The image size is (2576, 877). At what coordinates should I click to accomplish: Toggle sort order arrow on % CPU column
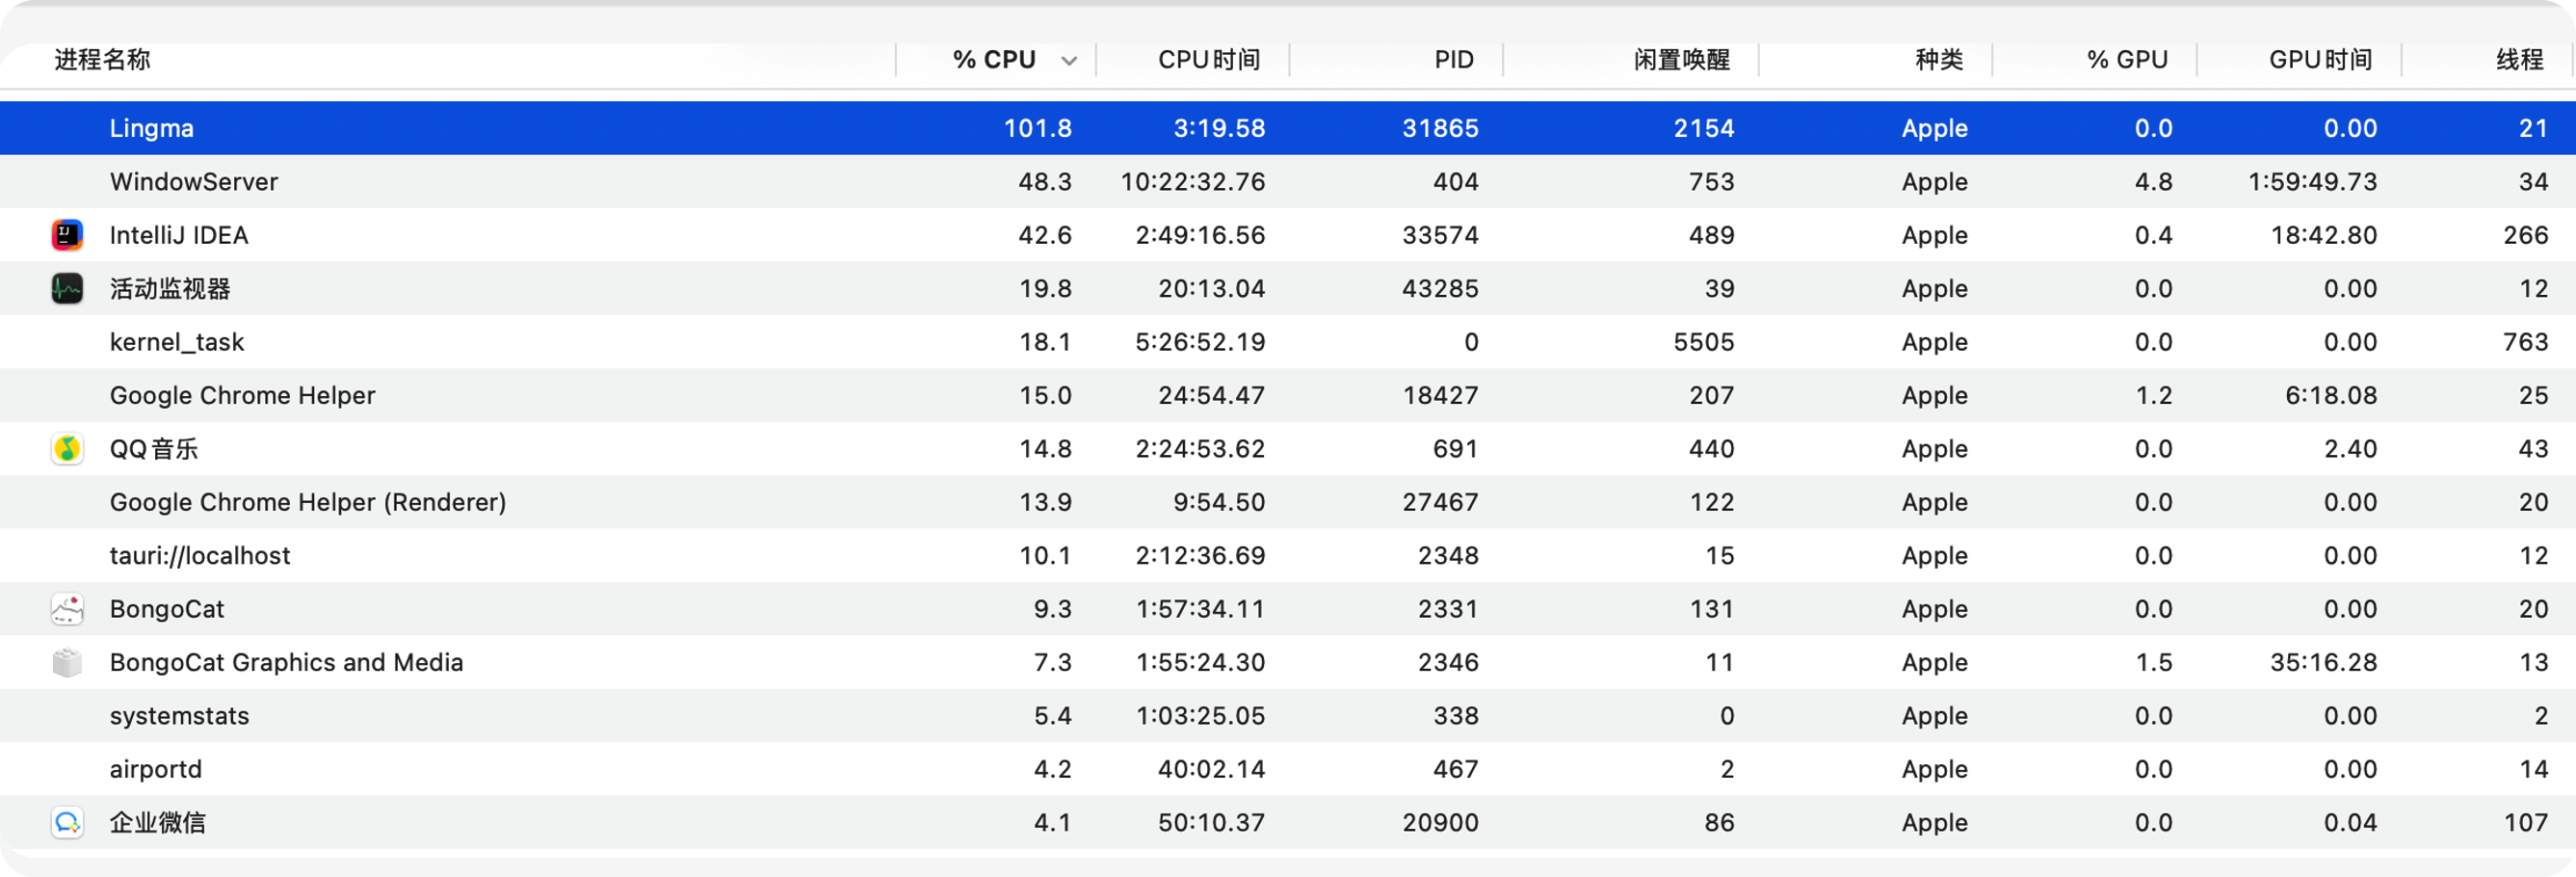1069,61
